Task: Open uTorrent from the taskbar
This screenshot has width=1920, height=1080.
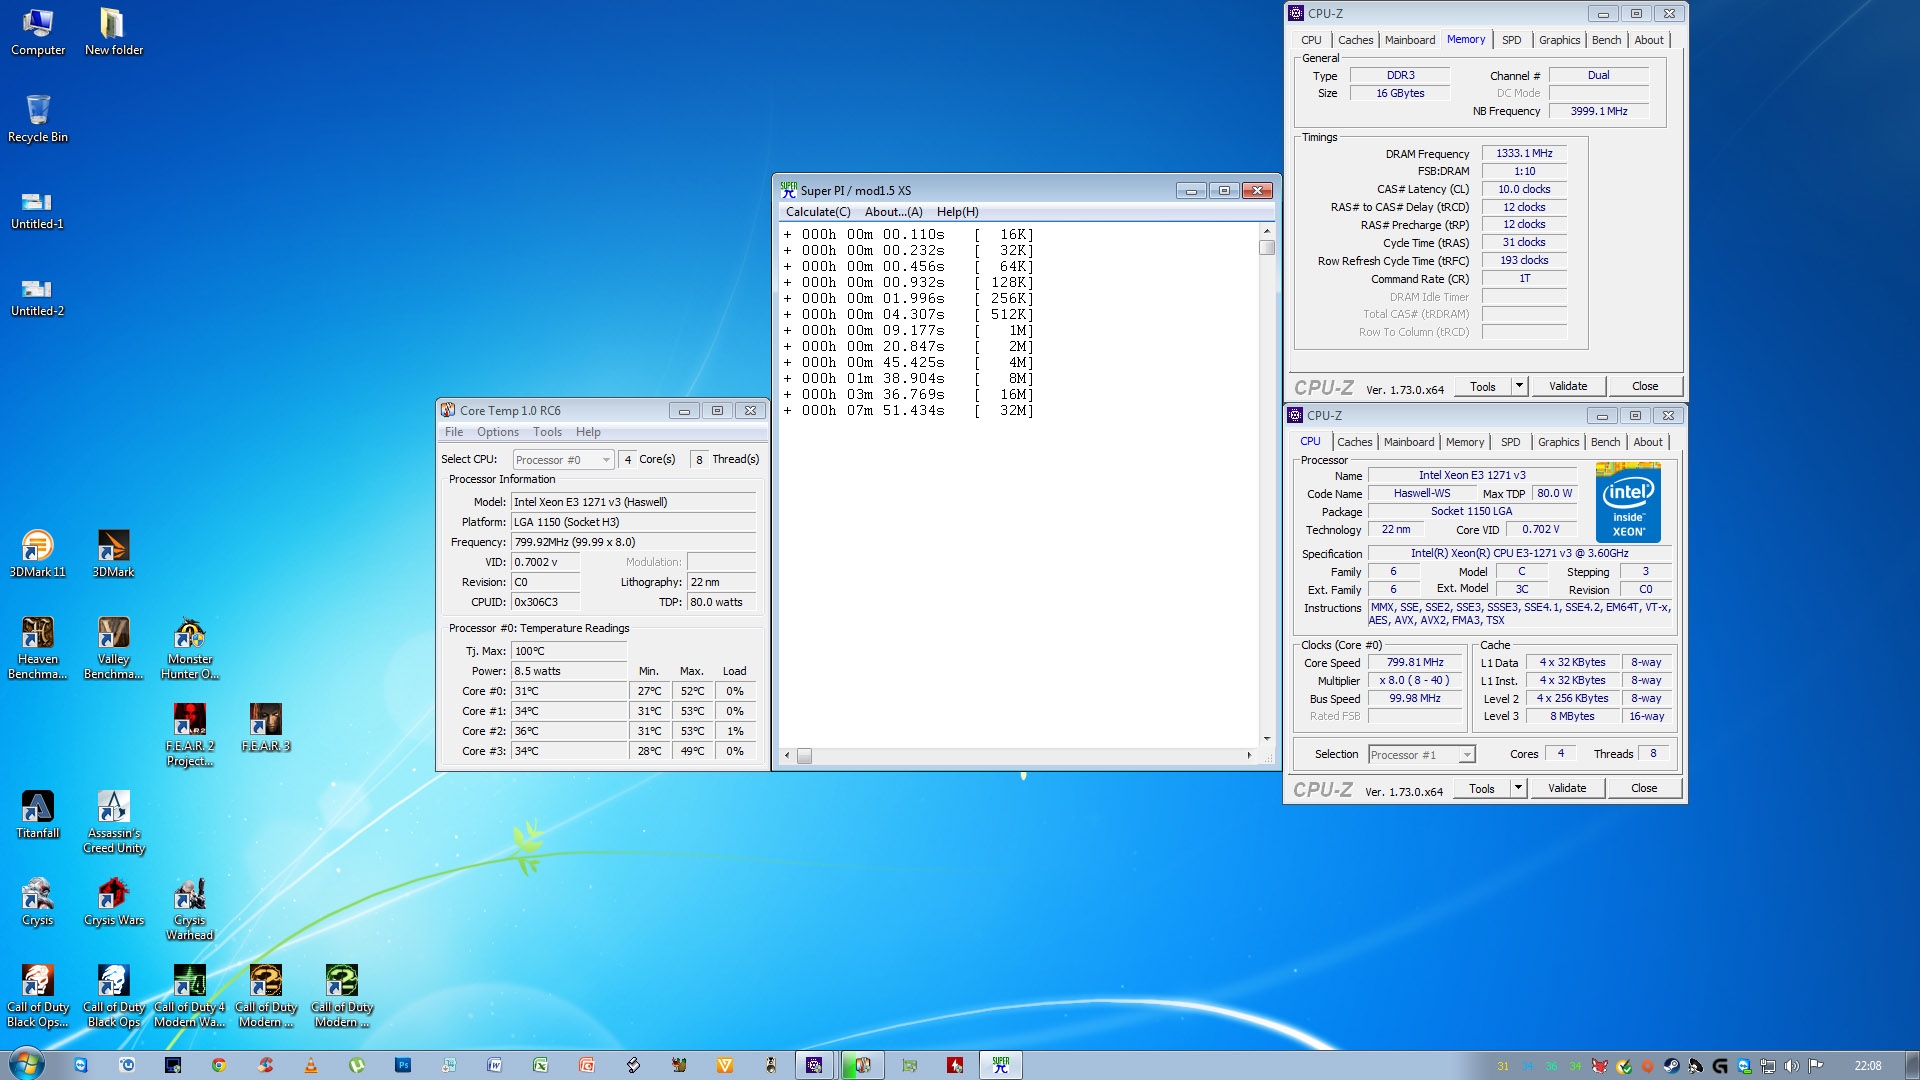Action: click(x=357, y=1065)
